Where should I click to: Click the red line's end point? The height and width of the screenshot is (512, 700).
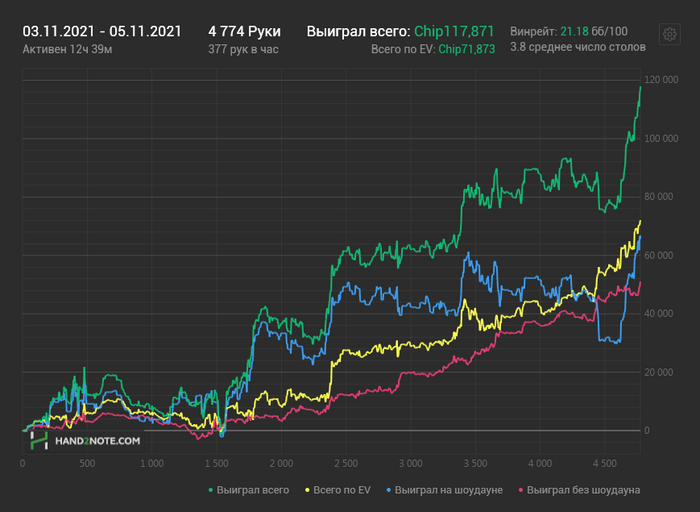click(641, 282)
